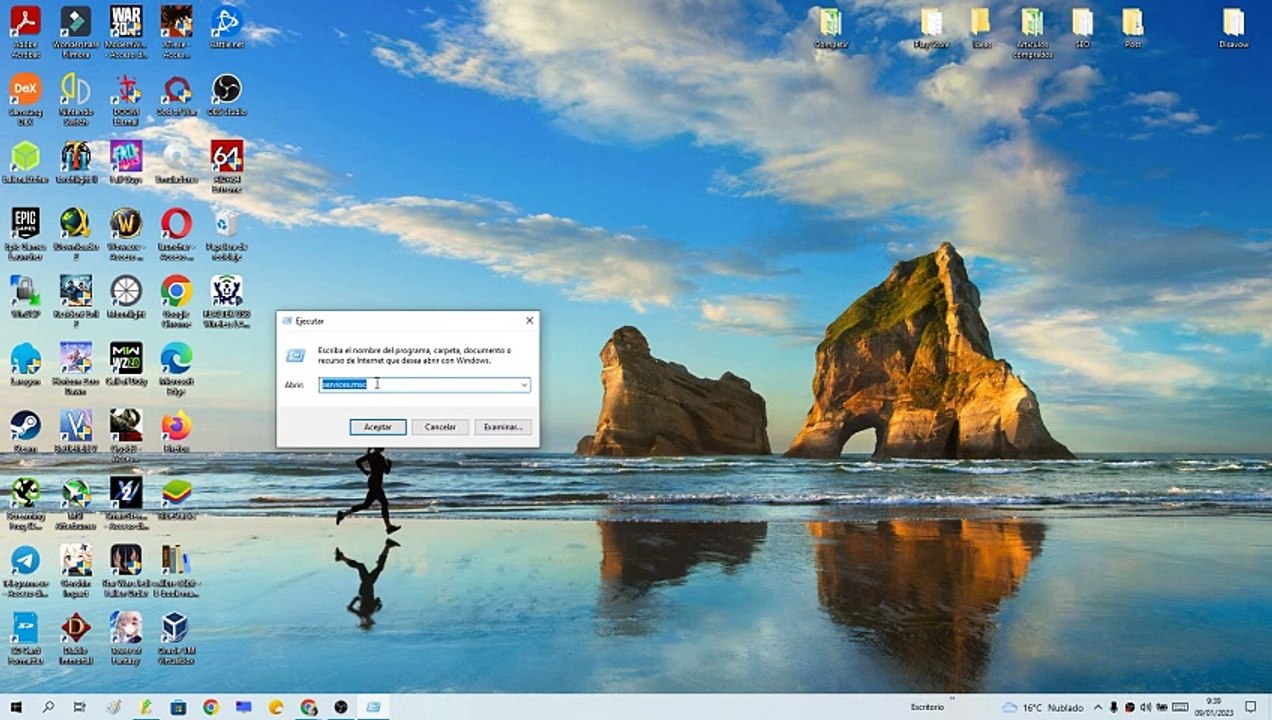Open the Compartir folder on the desktop

[831, 27]
